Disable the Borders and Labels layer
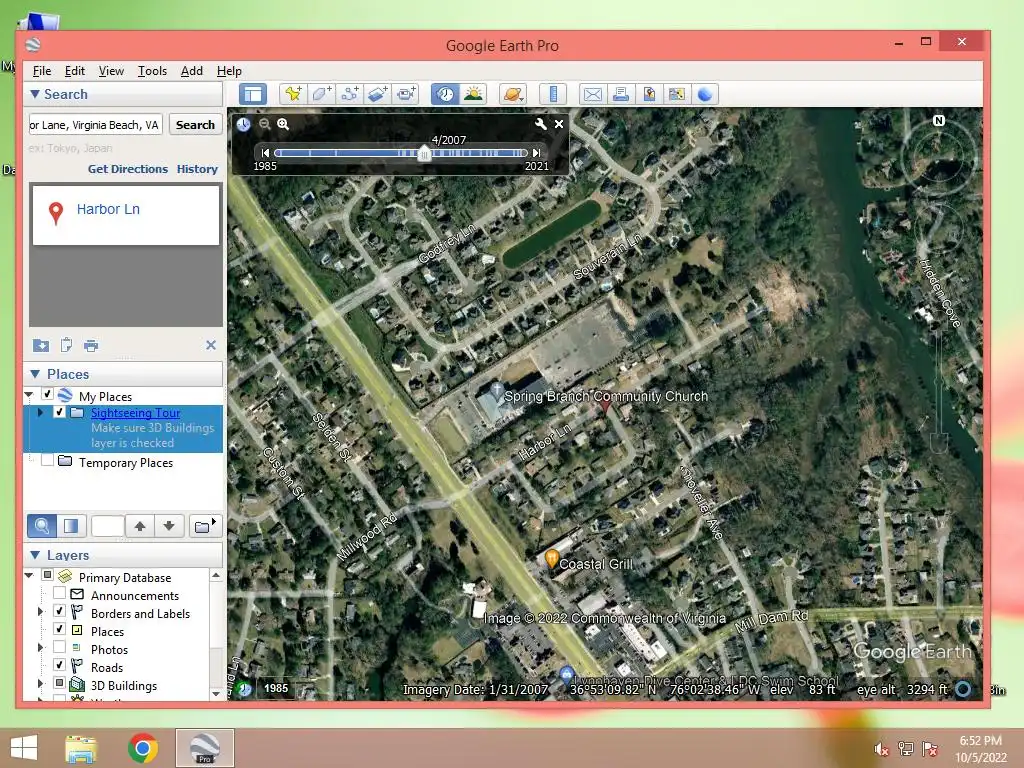The width and height of the screenshot is (1024, 768). [59, 611]
